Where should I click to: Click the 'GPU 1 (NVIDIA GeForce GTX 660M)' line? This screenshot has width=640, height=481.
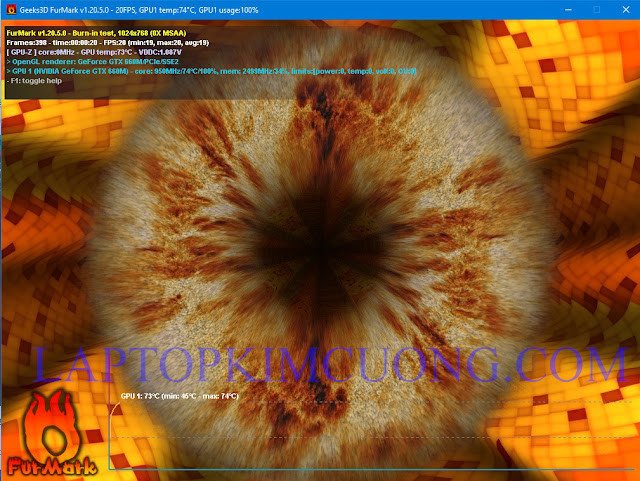(211, 71)
